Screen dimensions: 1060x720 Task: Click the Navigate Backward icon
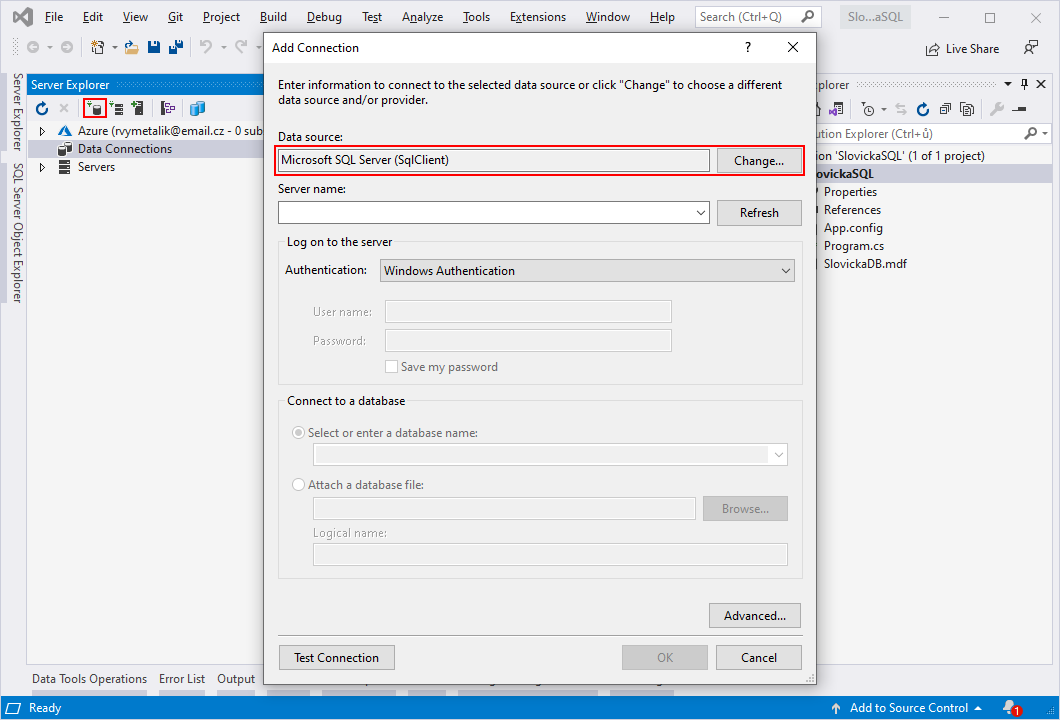point(32,47)
